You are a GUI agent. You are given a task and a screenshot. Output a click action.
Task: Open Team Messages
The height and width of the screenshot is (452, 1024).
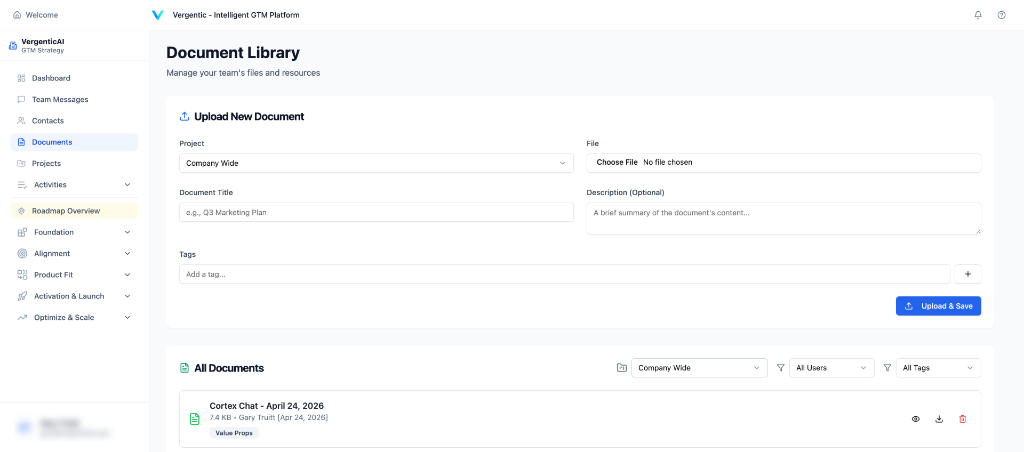point(74,100)
